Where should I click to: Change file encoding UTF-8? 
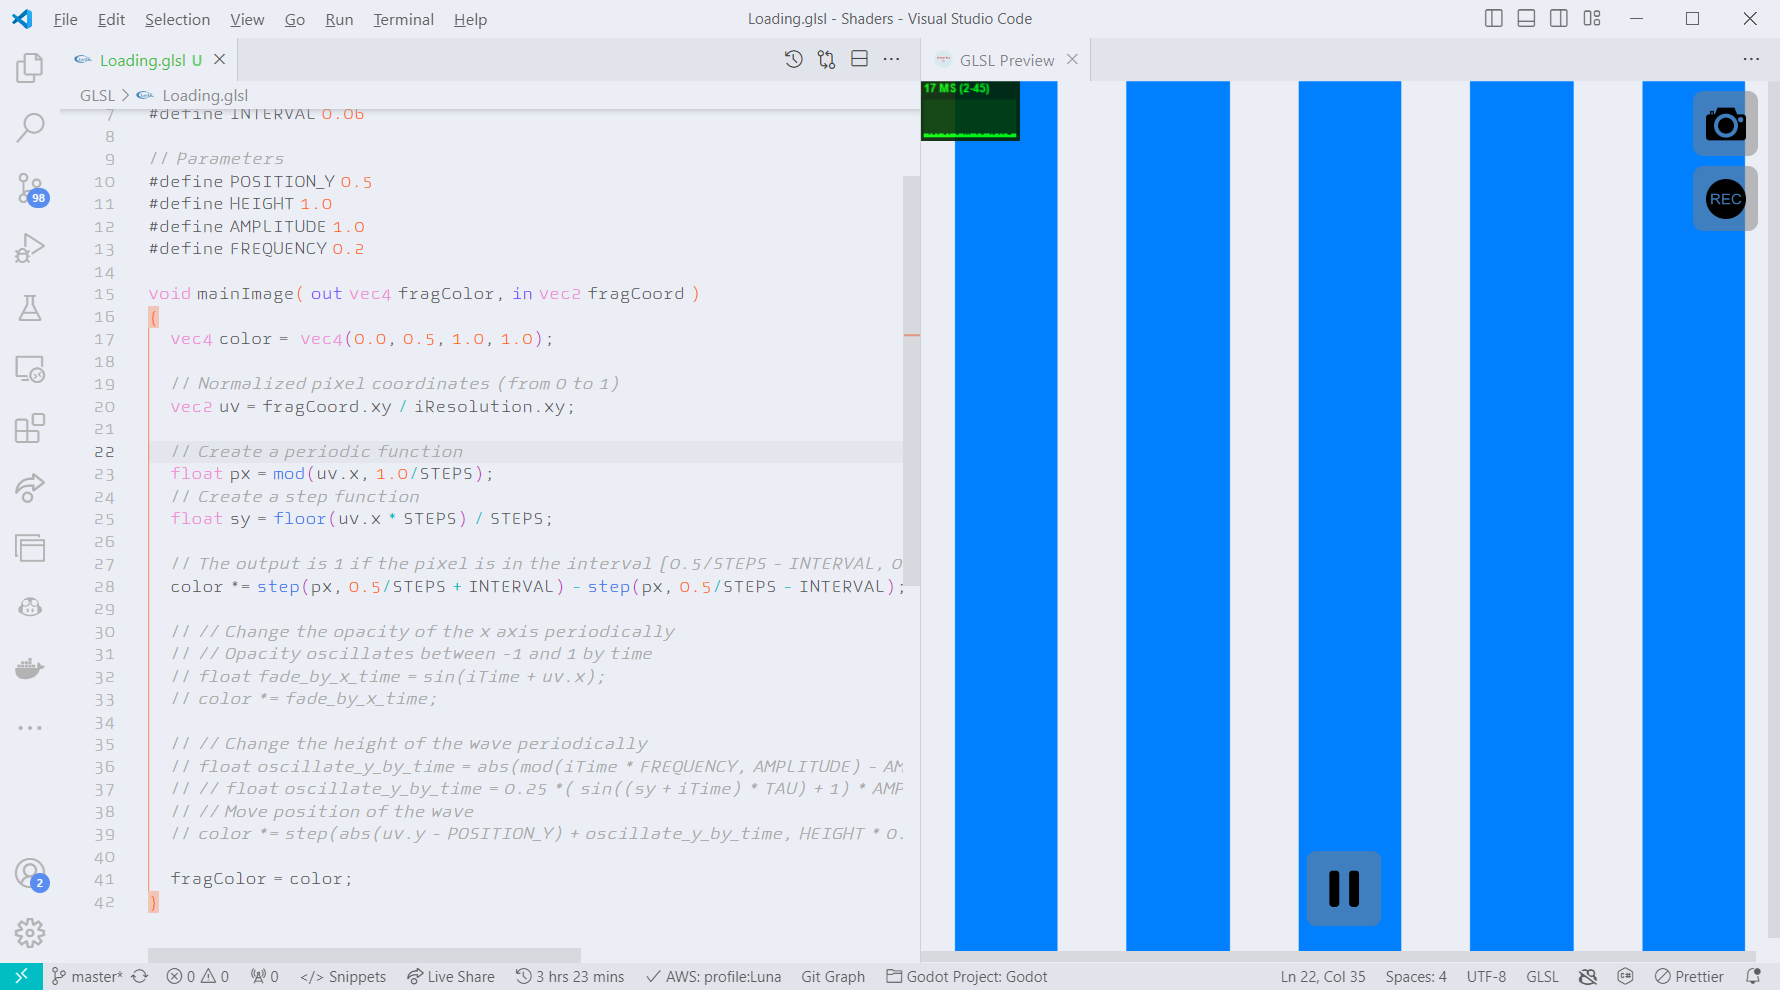pyautogui.click(x=1486, y=977)
